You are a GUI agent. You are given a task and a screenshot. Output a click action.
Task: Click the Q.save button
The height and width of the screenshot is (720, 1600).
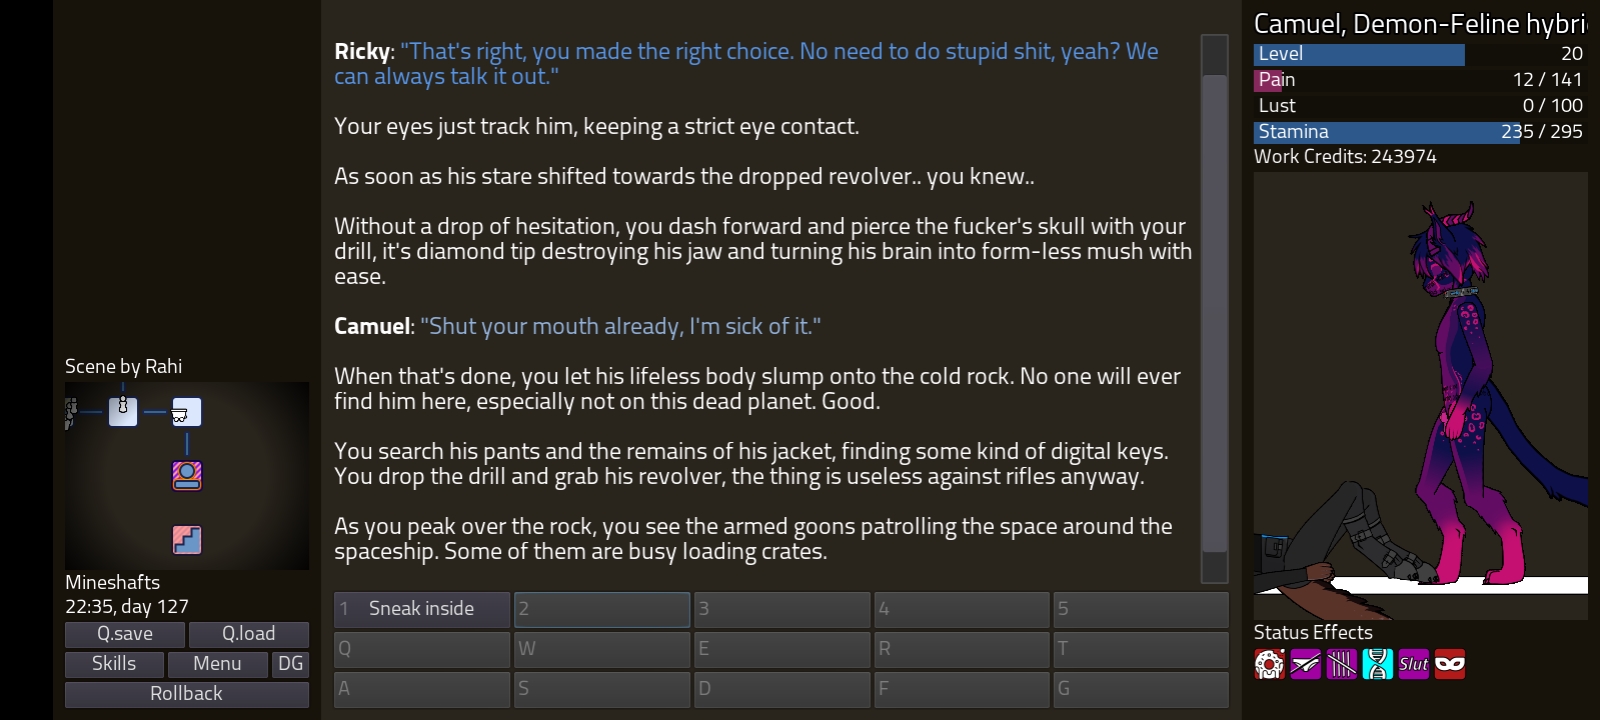click(125, 634)
